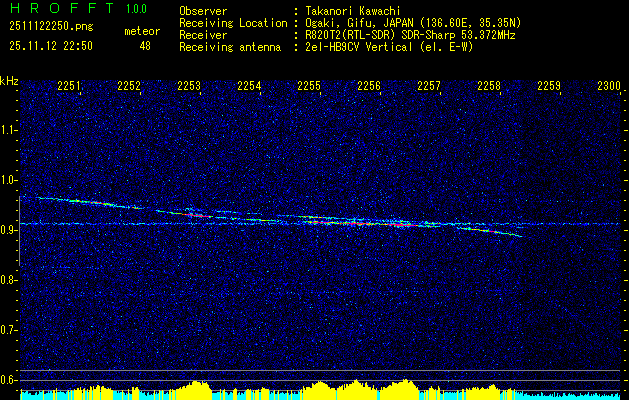Click observer name Takanori Kawachi
Image resolution: width=629 pixels, height=400 pixels.
click(353, 11)
